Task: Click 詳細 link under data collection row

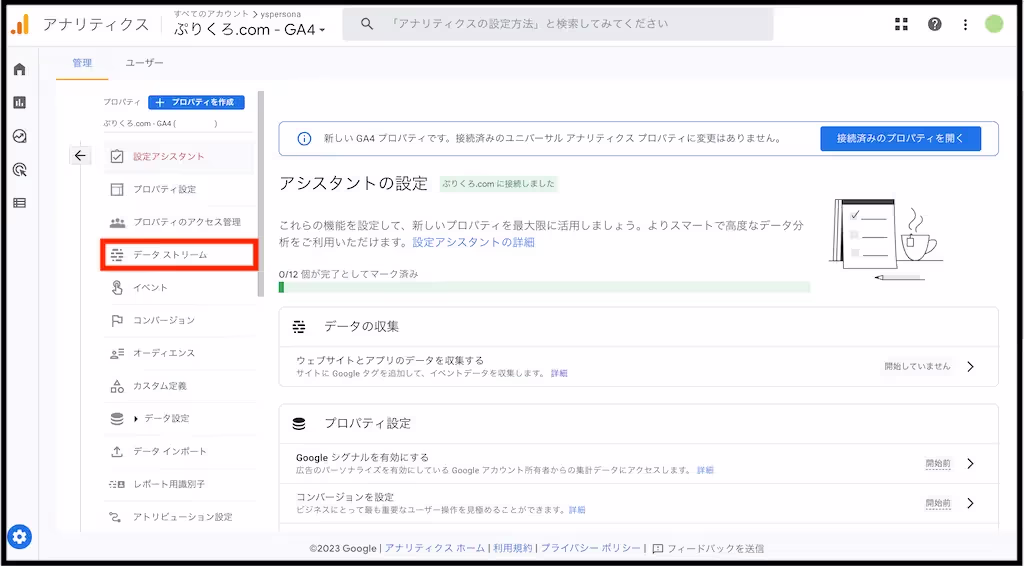Action: pyautogui.click(x=559, y=373)
